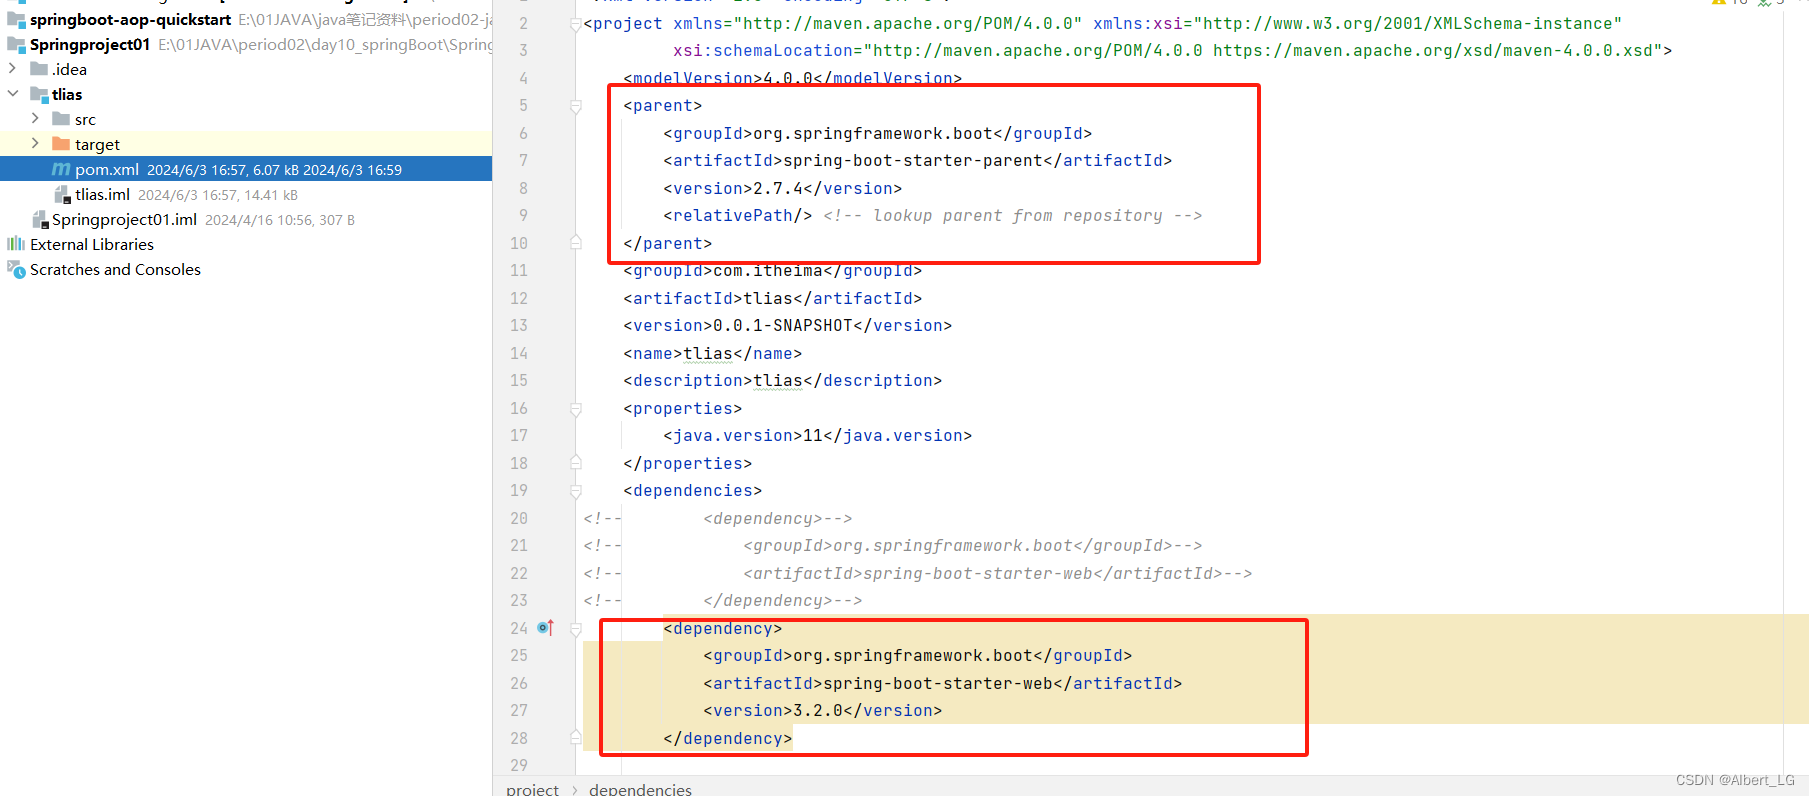Click the 2.7.4 version value
Screen dimensions: 1809x796
(777, 189)
